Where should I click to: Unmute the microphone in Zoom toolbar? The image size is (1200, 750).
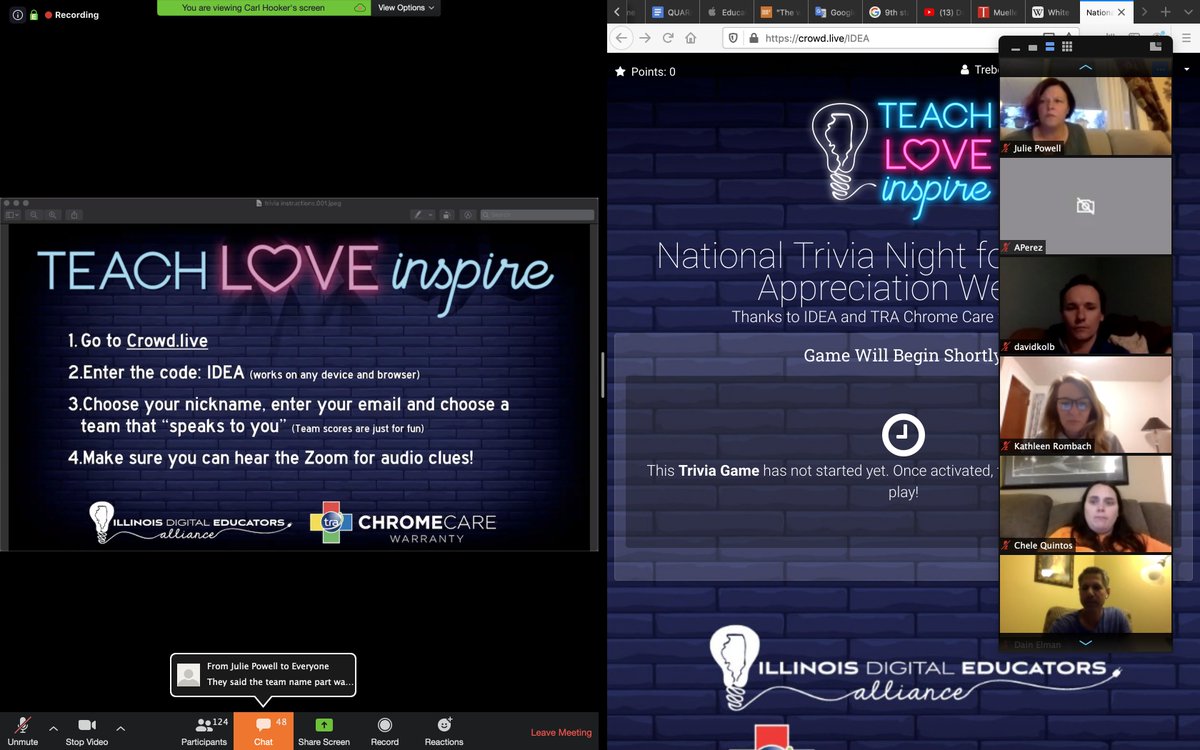coord(22,731)
